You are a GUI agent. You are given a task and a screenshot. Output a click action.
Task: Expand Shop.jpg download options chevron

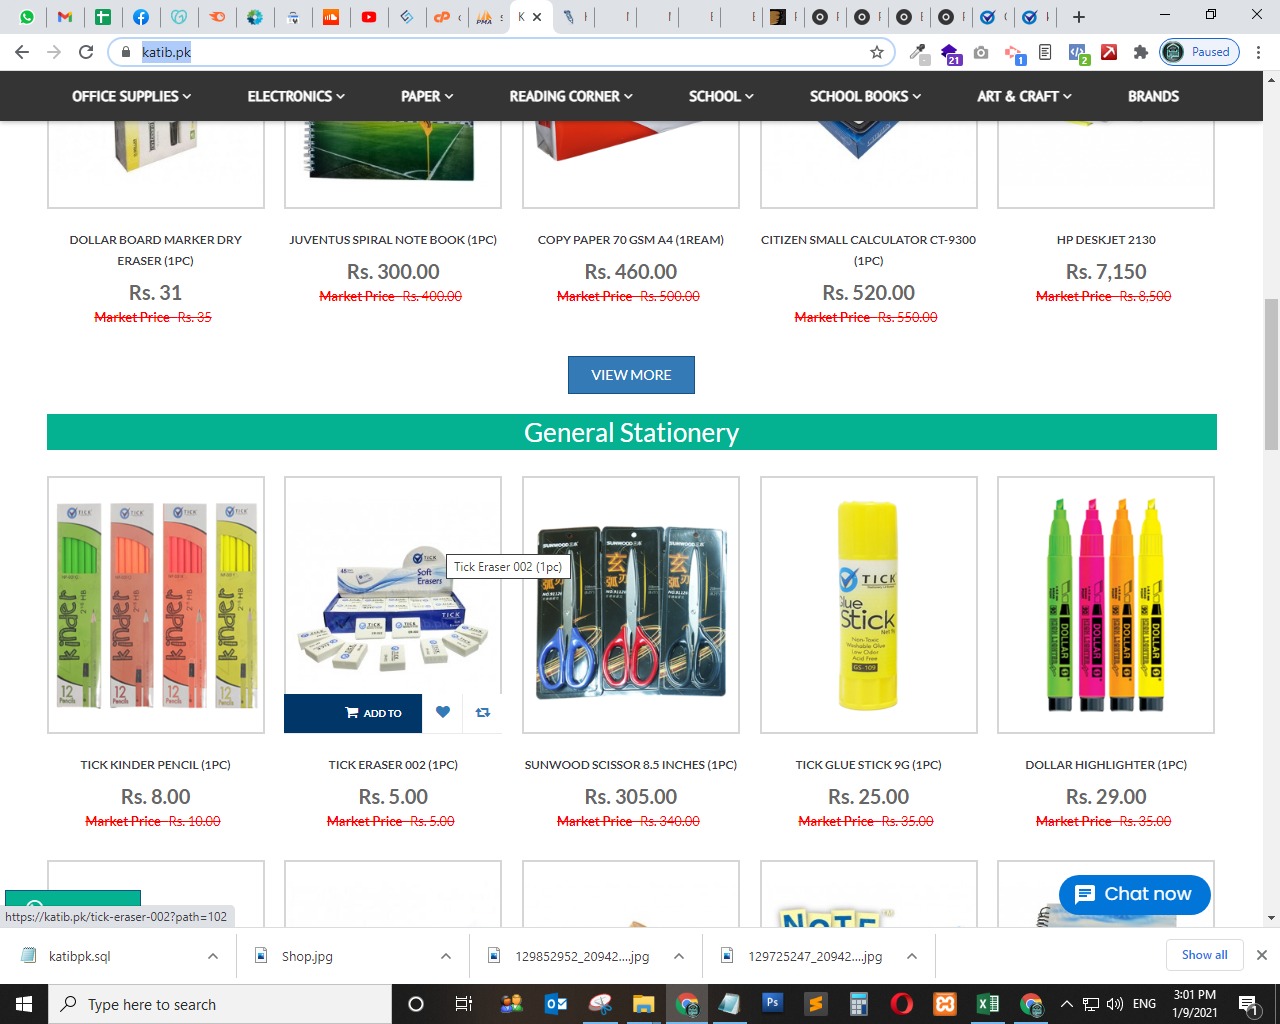[446, 956]
